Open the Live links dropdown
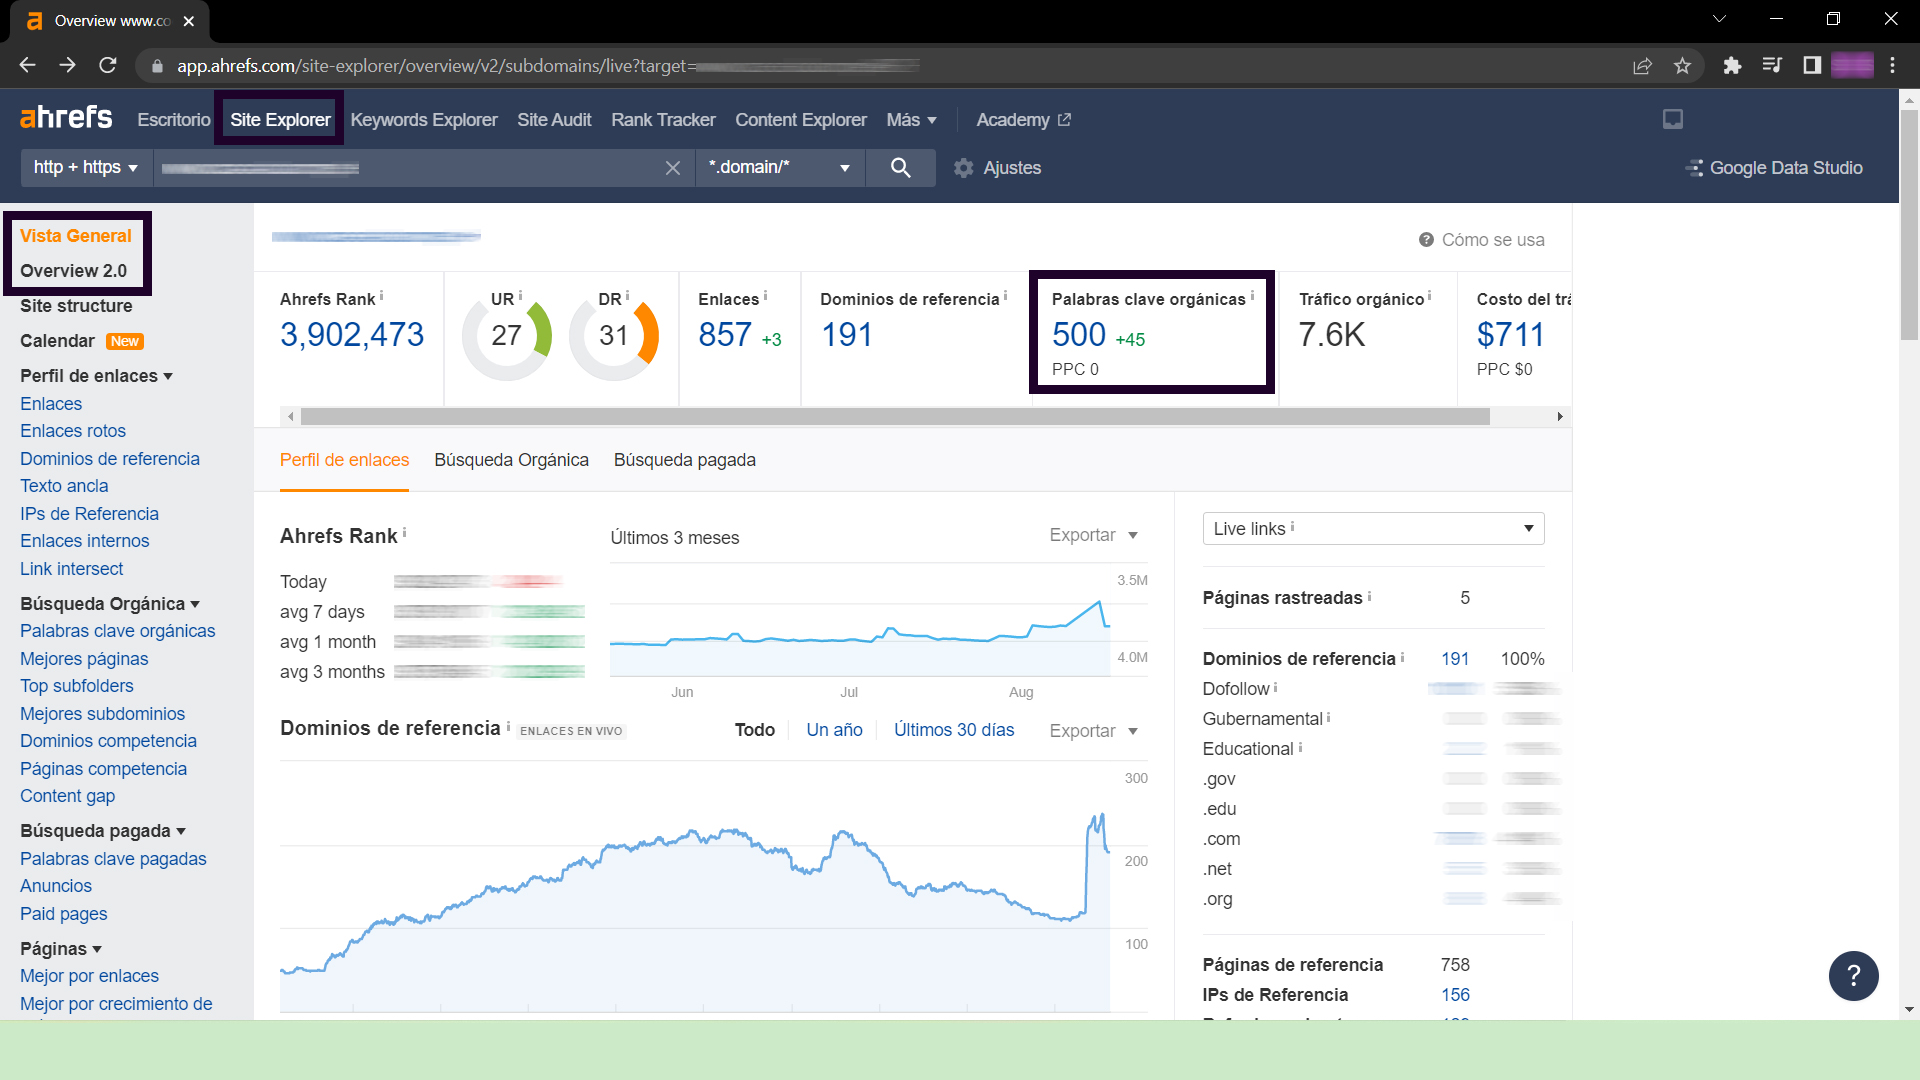This screenshot has width=1920, height=1080. pyautogui.click(x=1373, y=529)
